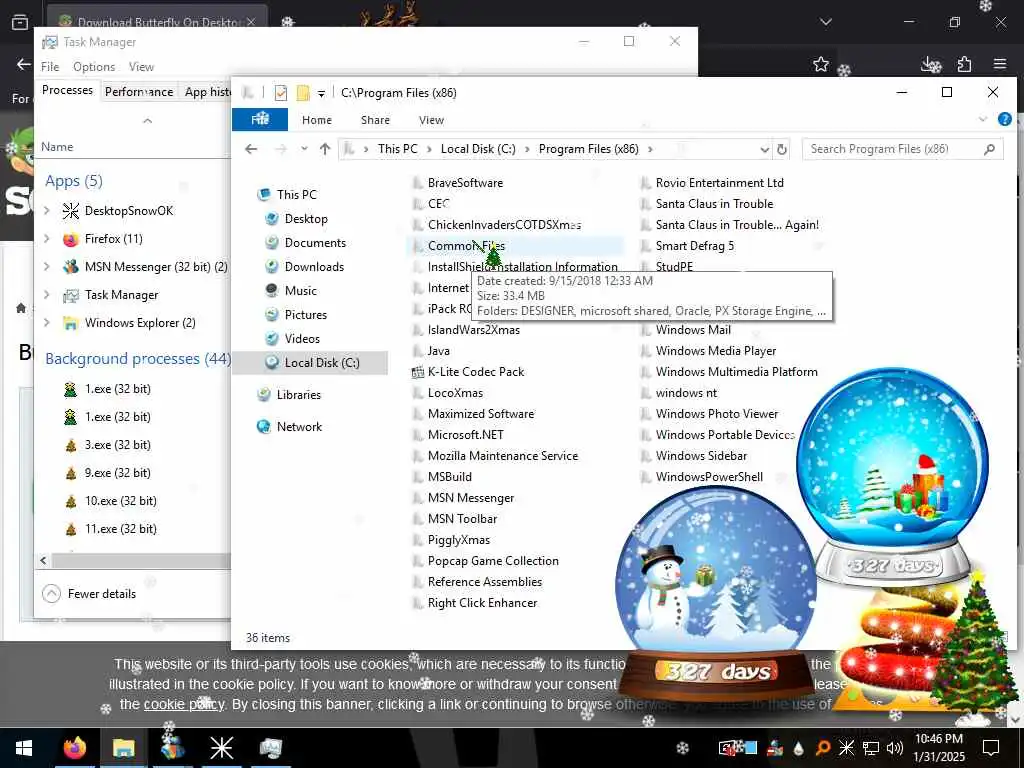Viewport: 1024px width, 768px height.
Task: Open the Share ribbon tab in File Explorer
Action: pos(376,120)
